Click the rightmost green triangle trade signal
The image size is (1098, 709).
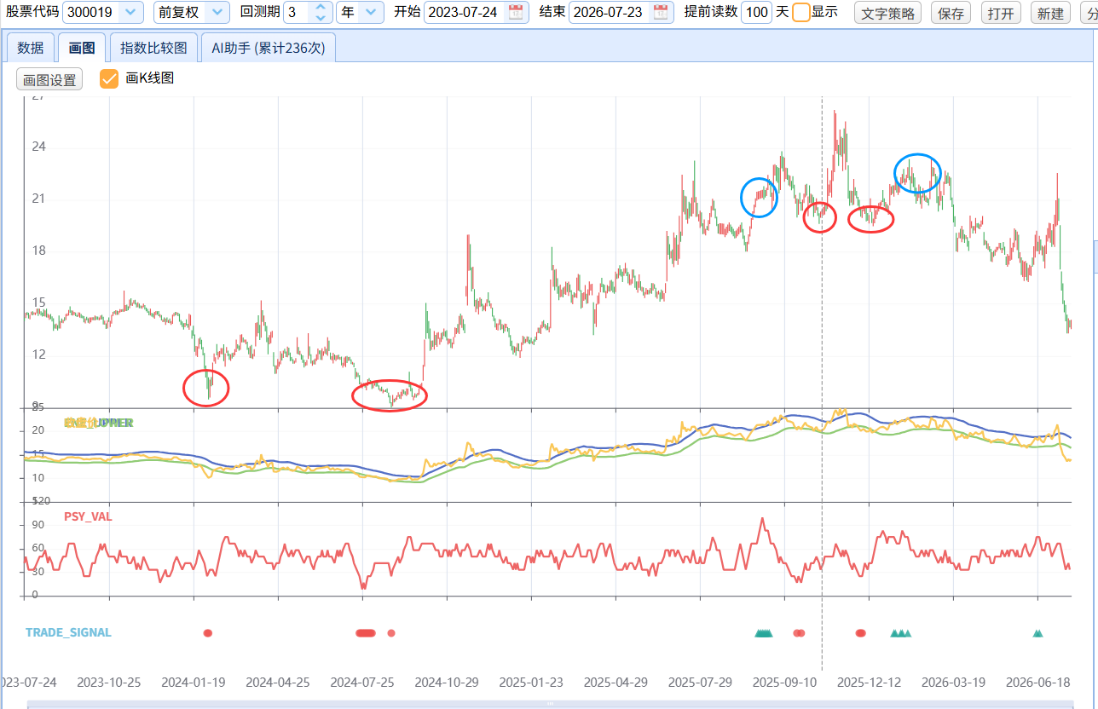(1038, 633)
